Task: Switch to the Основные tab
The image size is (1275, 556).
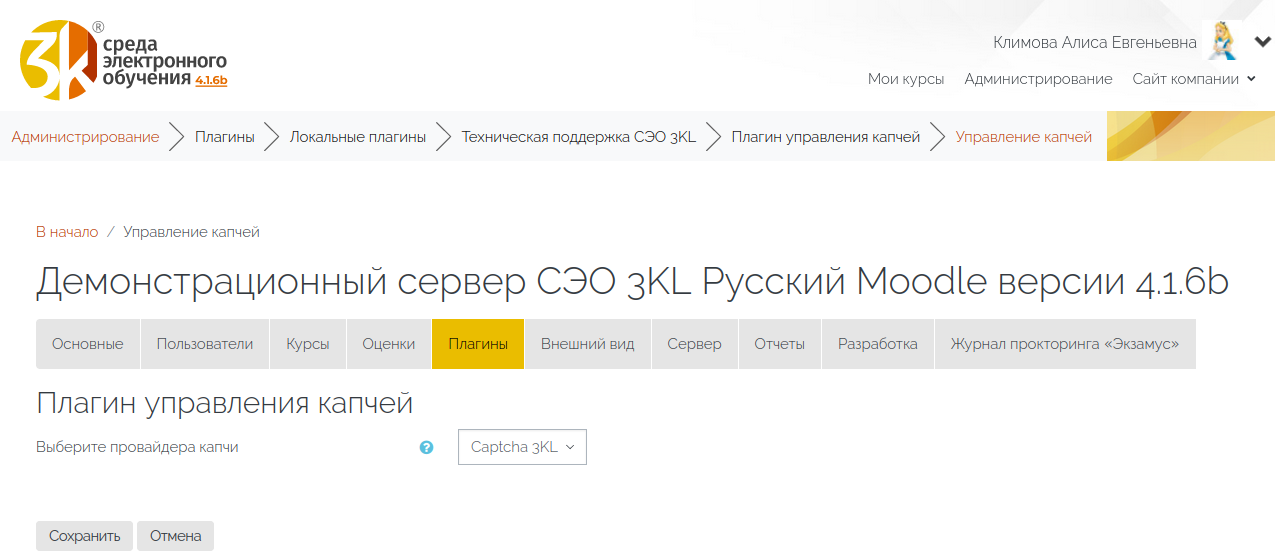Action: 88,344
